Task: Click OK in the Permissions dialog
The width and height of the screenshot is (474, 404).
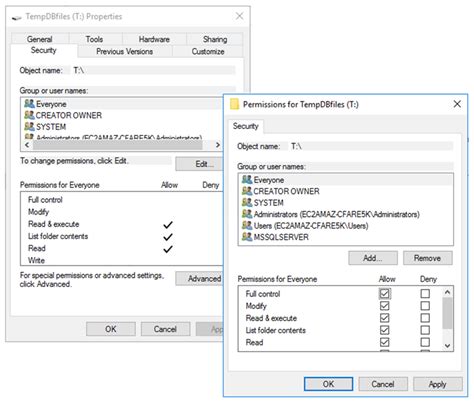Action: point(328,384)
